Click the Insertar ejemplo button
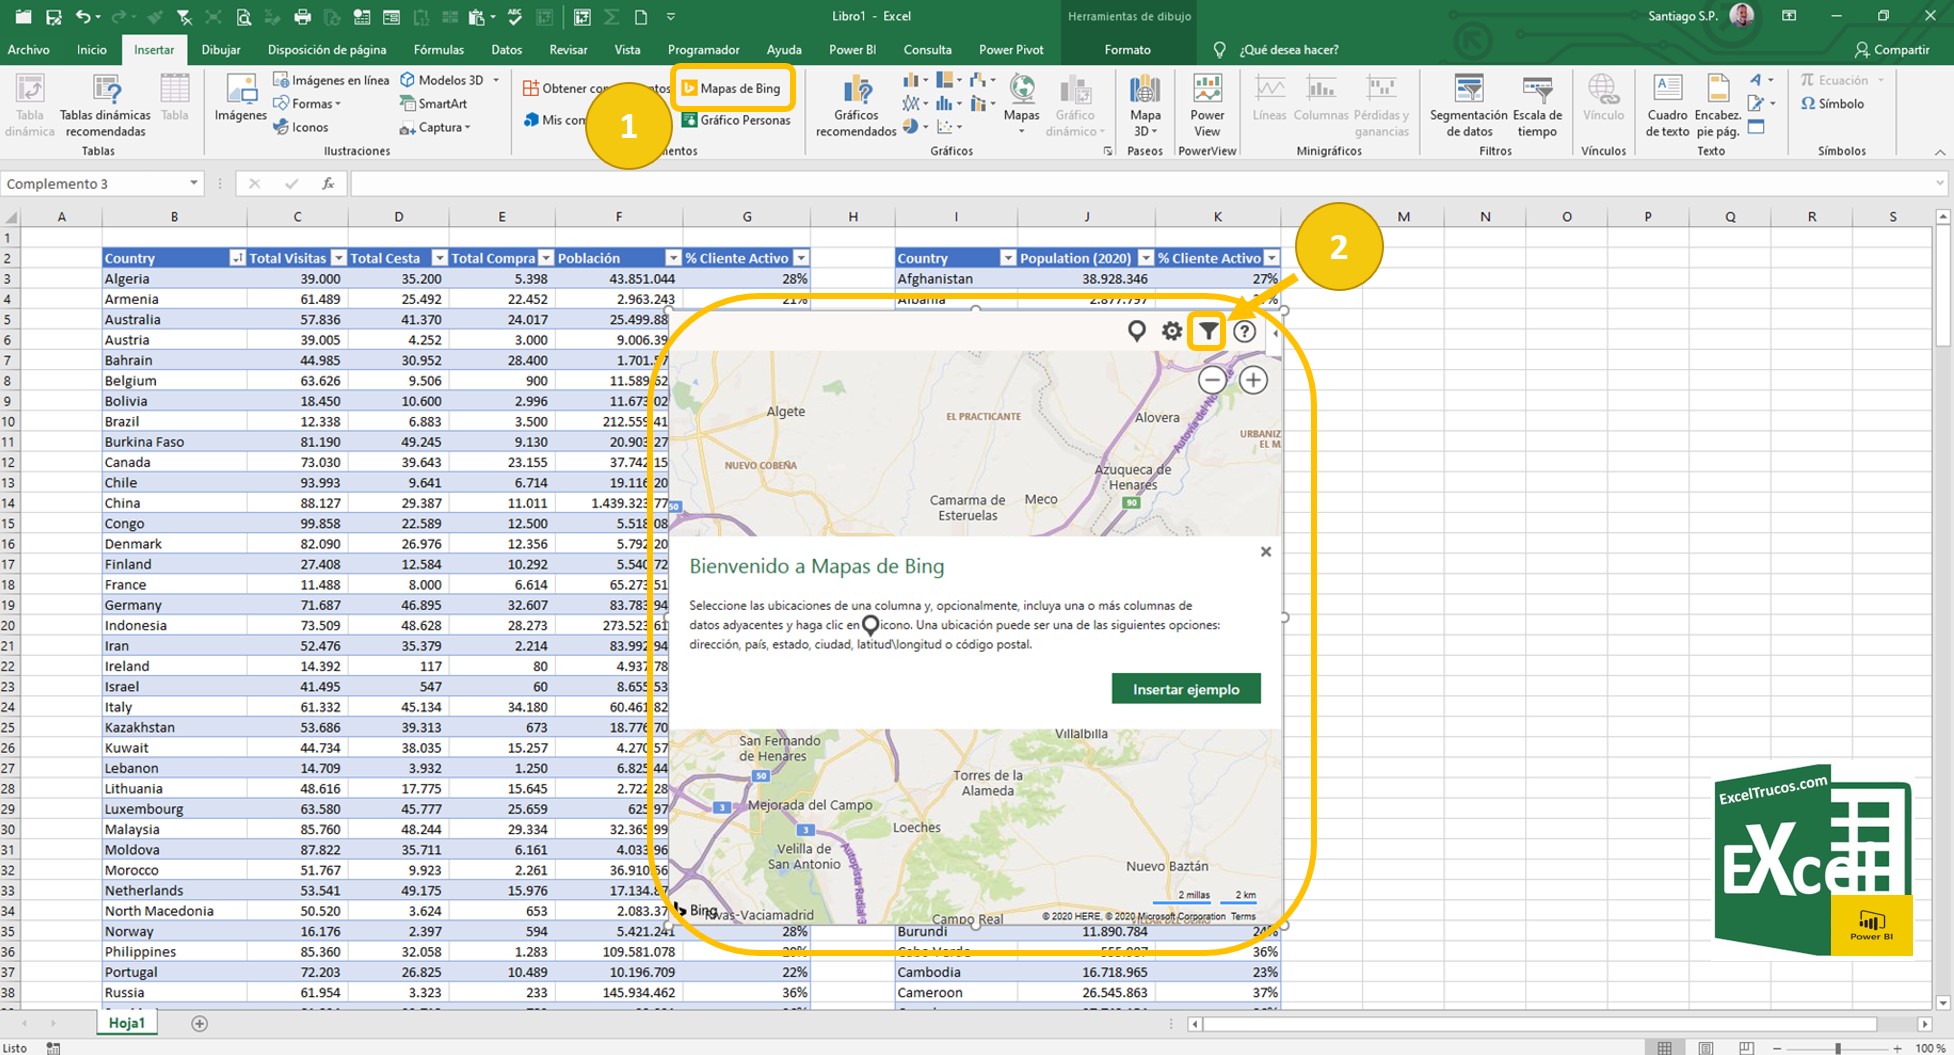The width and height of the screenshot is (1954, 1055). [1185, 689]
